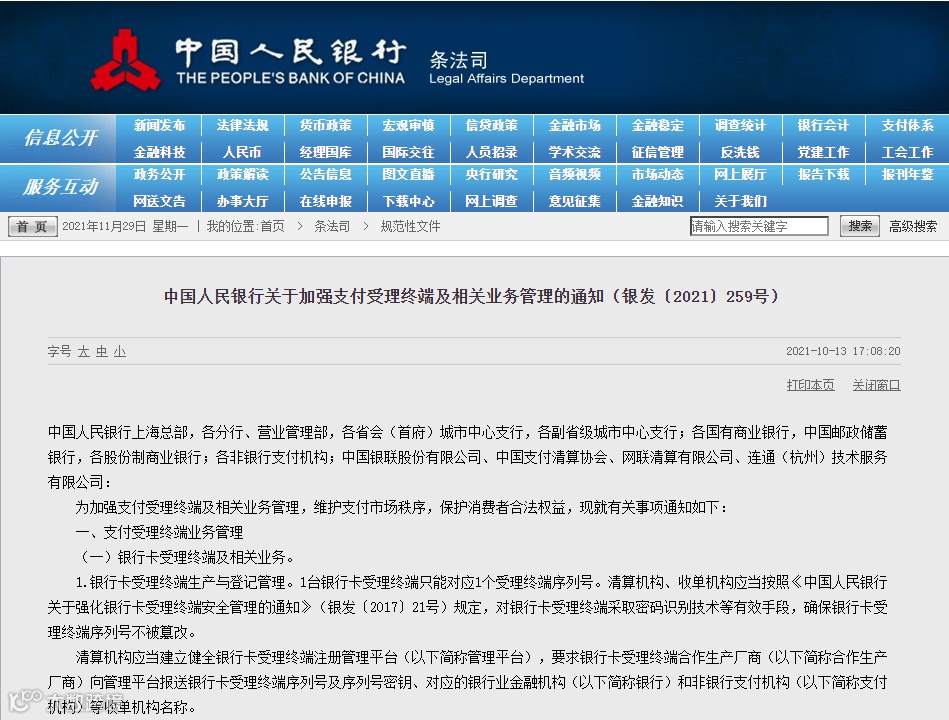
Task: Follow the breadcrumb link 规范性文件
Action: [x=410, y=226]
